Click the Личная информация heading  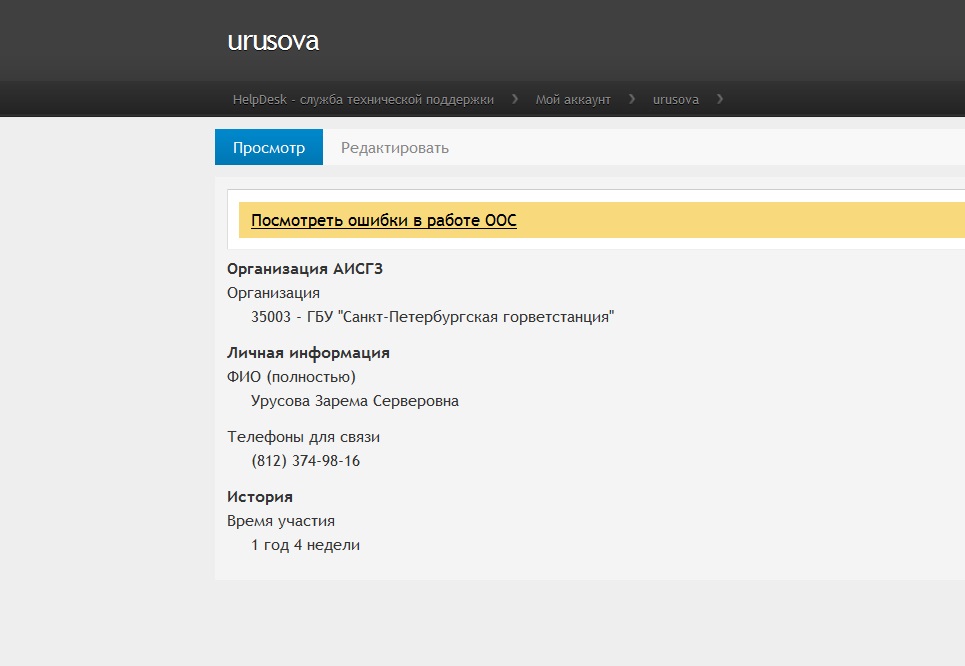pos(308,353)
